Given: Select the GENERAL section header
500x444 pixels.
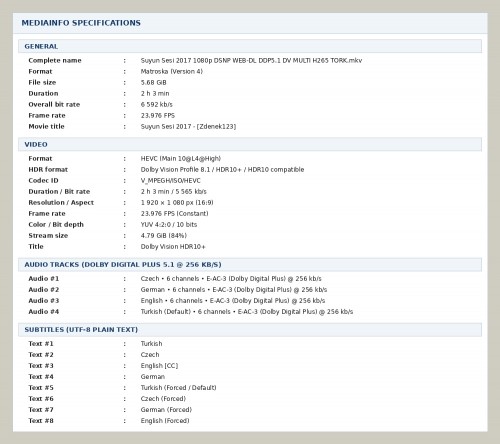Looking at the screenshot, I should click(x=250, y=46).
